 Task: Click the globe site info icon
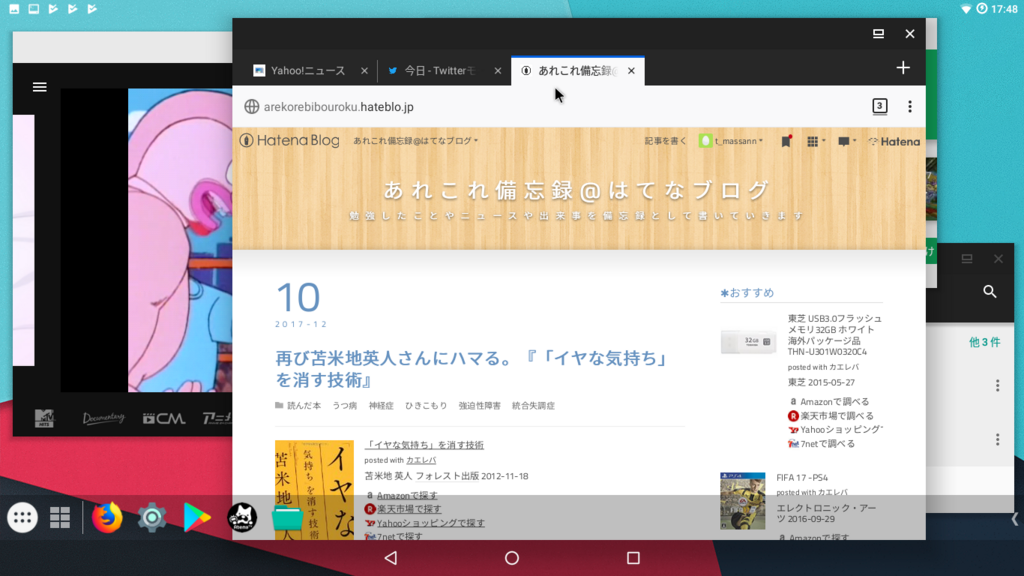251,106
